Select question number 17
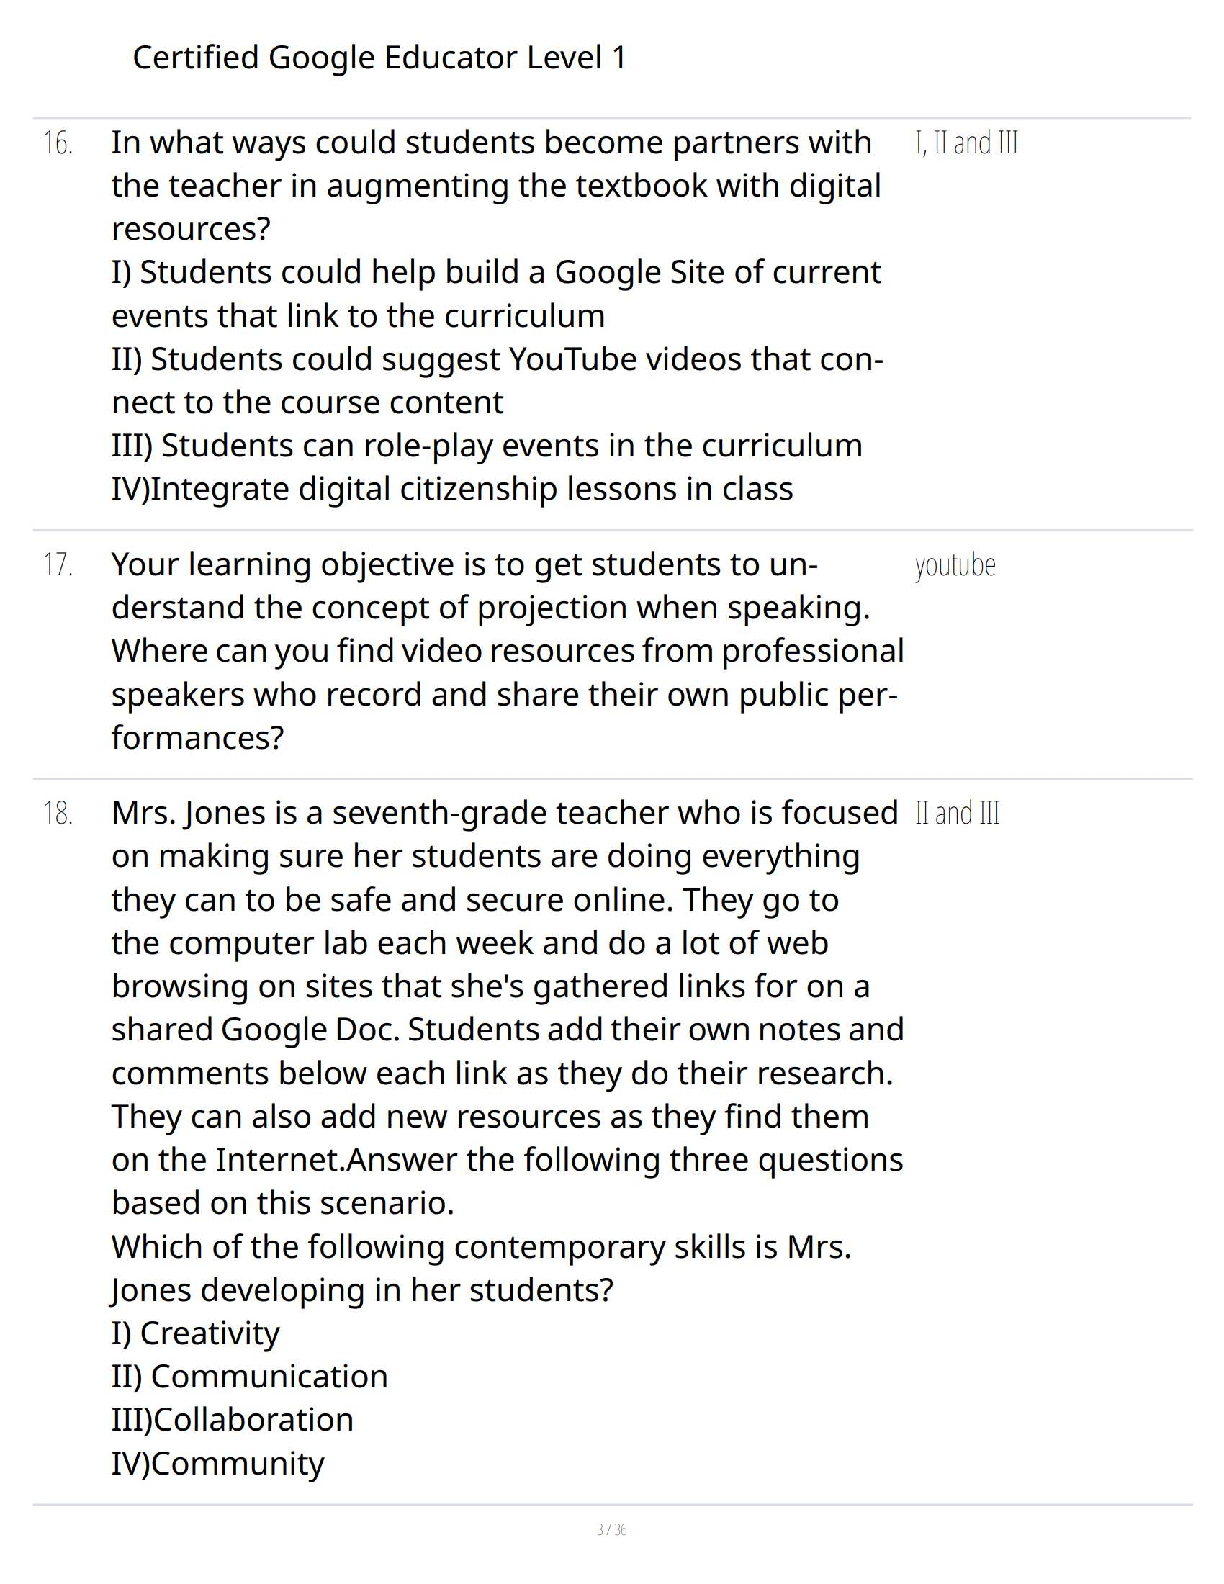This screenshot has width=1224, height=1584. click(x=58, y=565)
